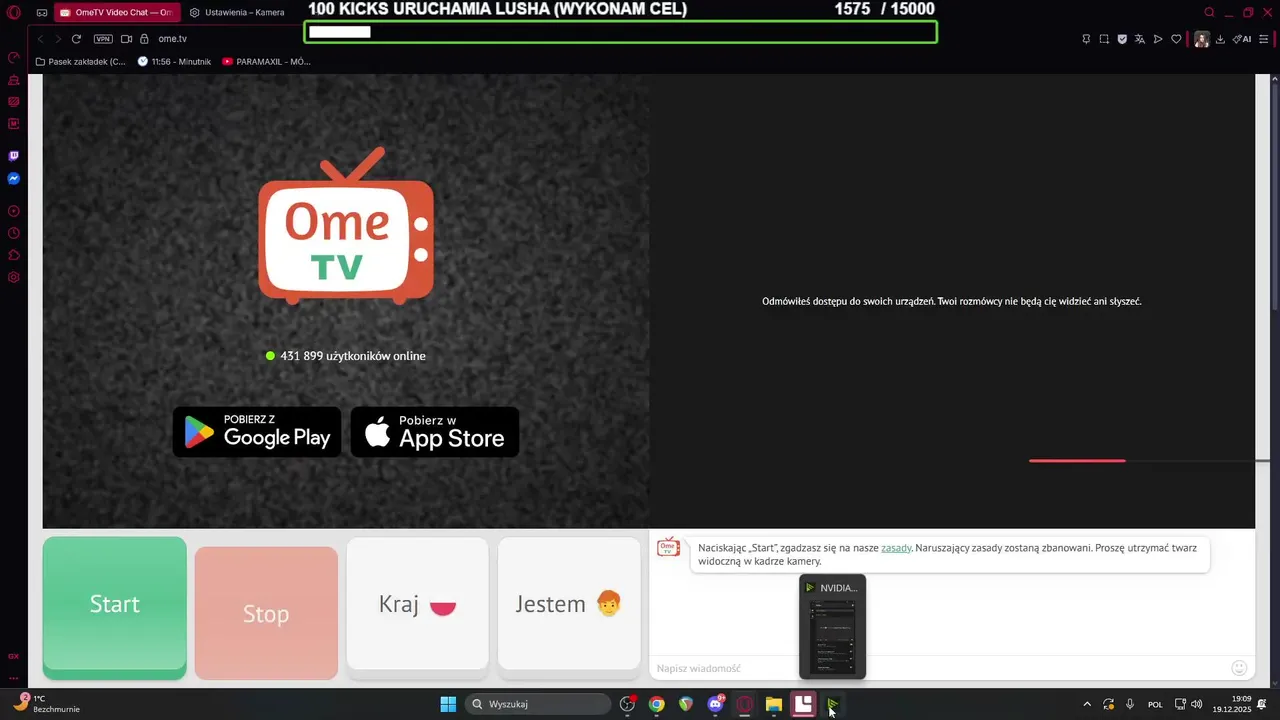This screenshot has height=720, width=1280.
Task: Open the 11:56 - Minutnik bookmark
Action: point(175,61)
